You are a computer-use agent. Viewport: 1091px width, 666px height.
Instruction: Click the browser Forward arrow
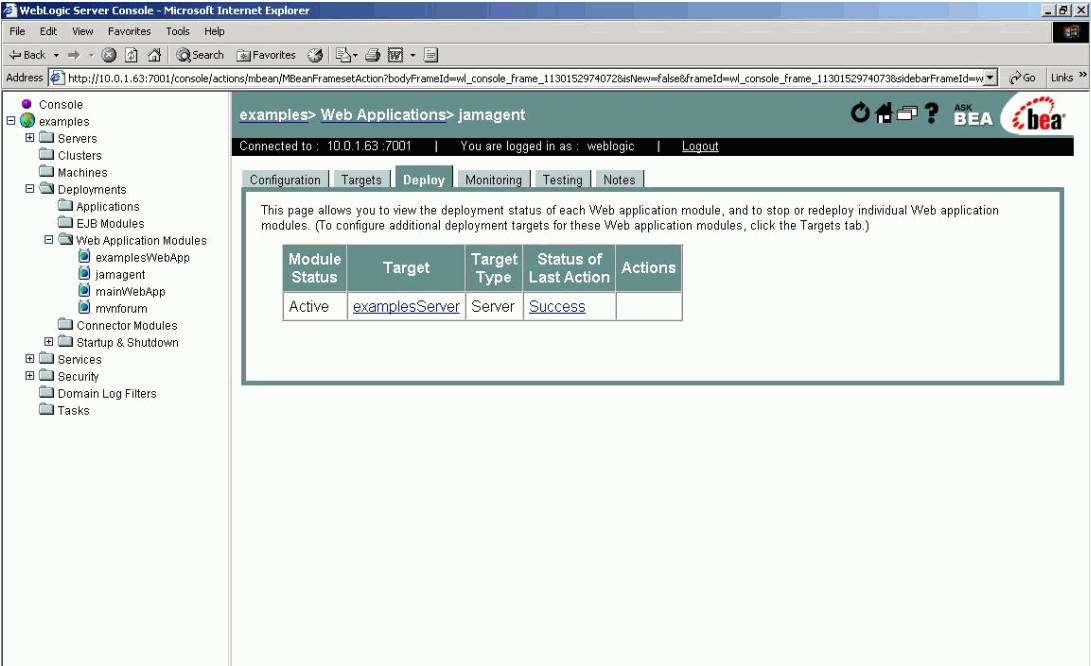coord(74,55)
